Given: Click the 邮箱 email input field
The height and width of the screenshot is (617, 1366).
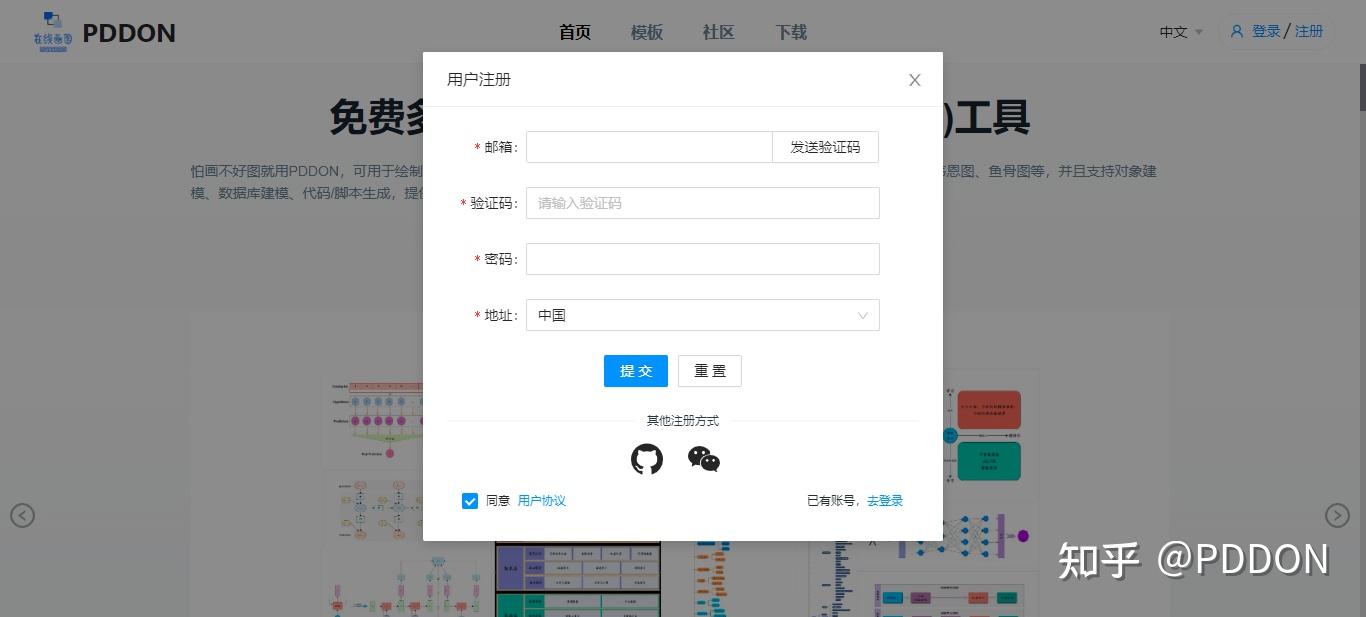Looking at the screenshot, I should pos(648,146).
